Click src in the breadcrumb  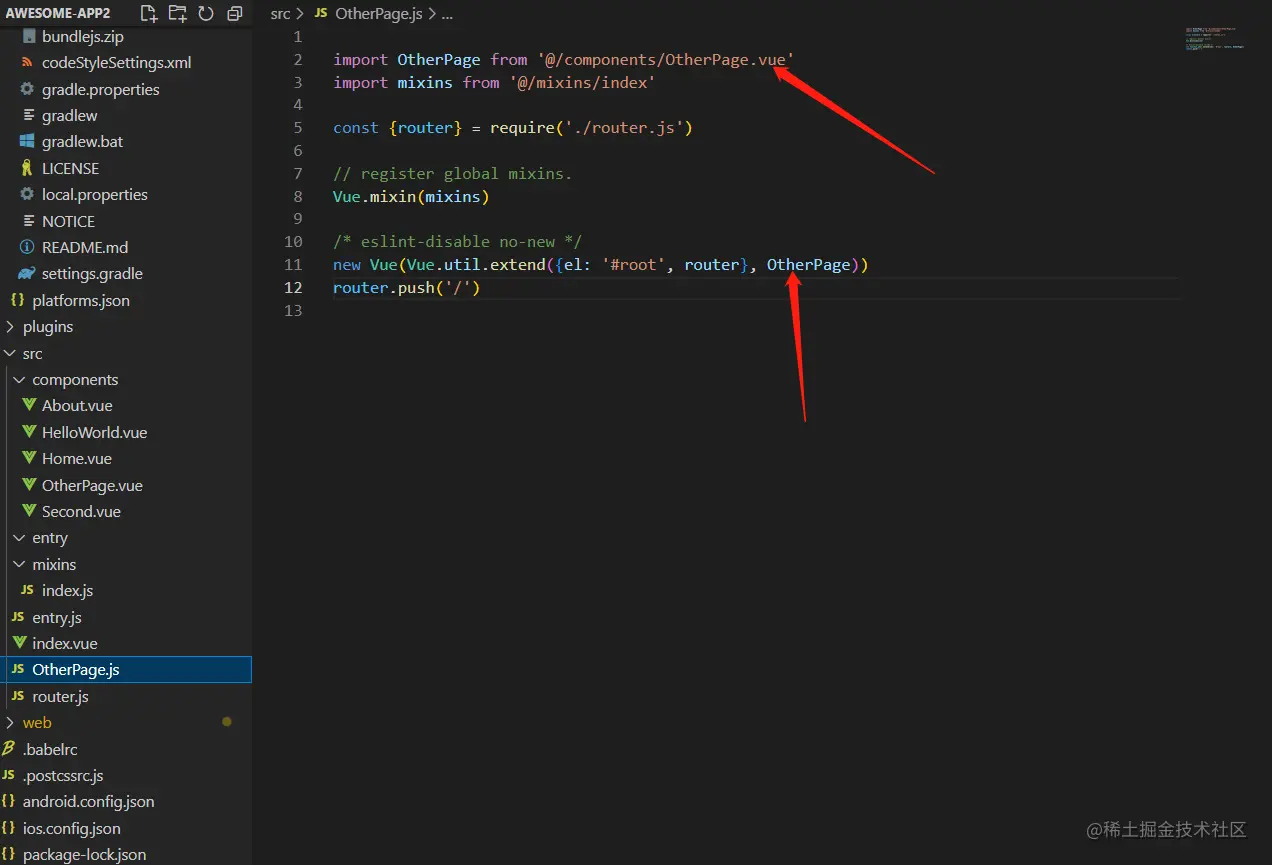(x=281, y=14)
